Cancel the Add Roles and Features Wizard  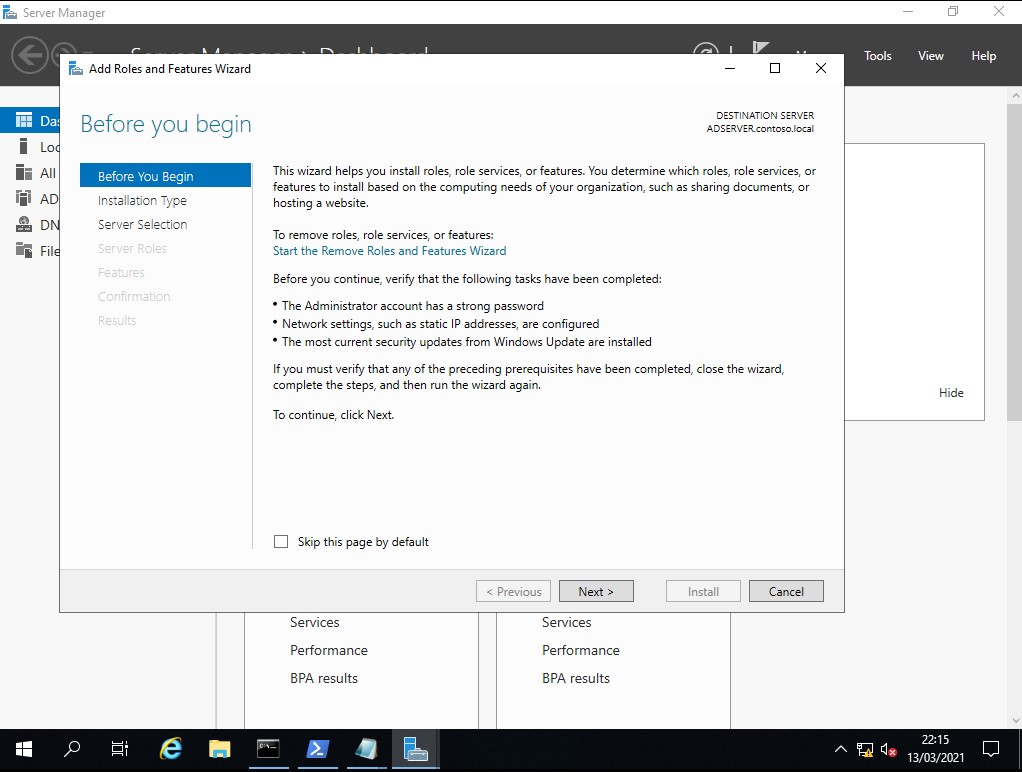click(x=785, y=591)
